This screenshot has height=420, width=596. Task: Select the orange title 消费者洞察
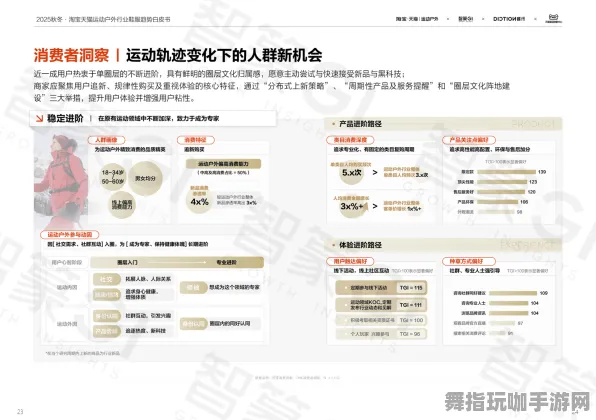coord(71,55)
